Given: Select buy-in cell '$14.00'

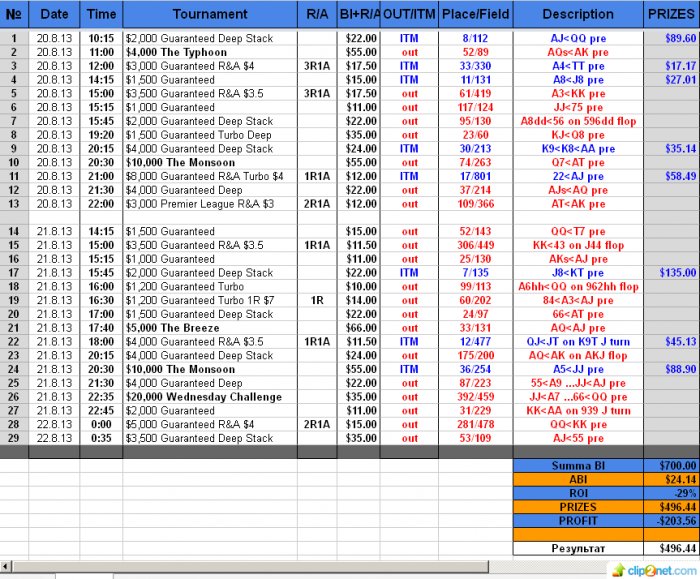Looking at the screenshot, I should point(358,300).
